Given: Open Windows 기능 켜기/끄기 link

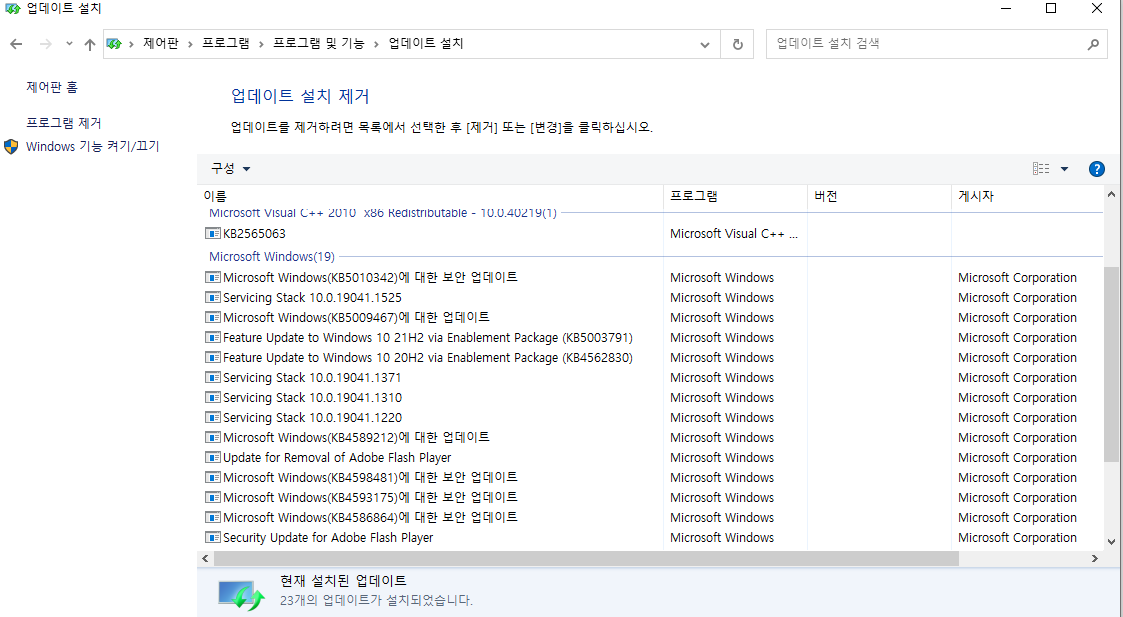Looking at the screenshot, I should 92,146.
